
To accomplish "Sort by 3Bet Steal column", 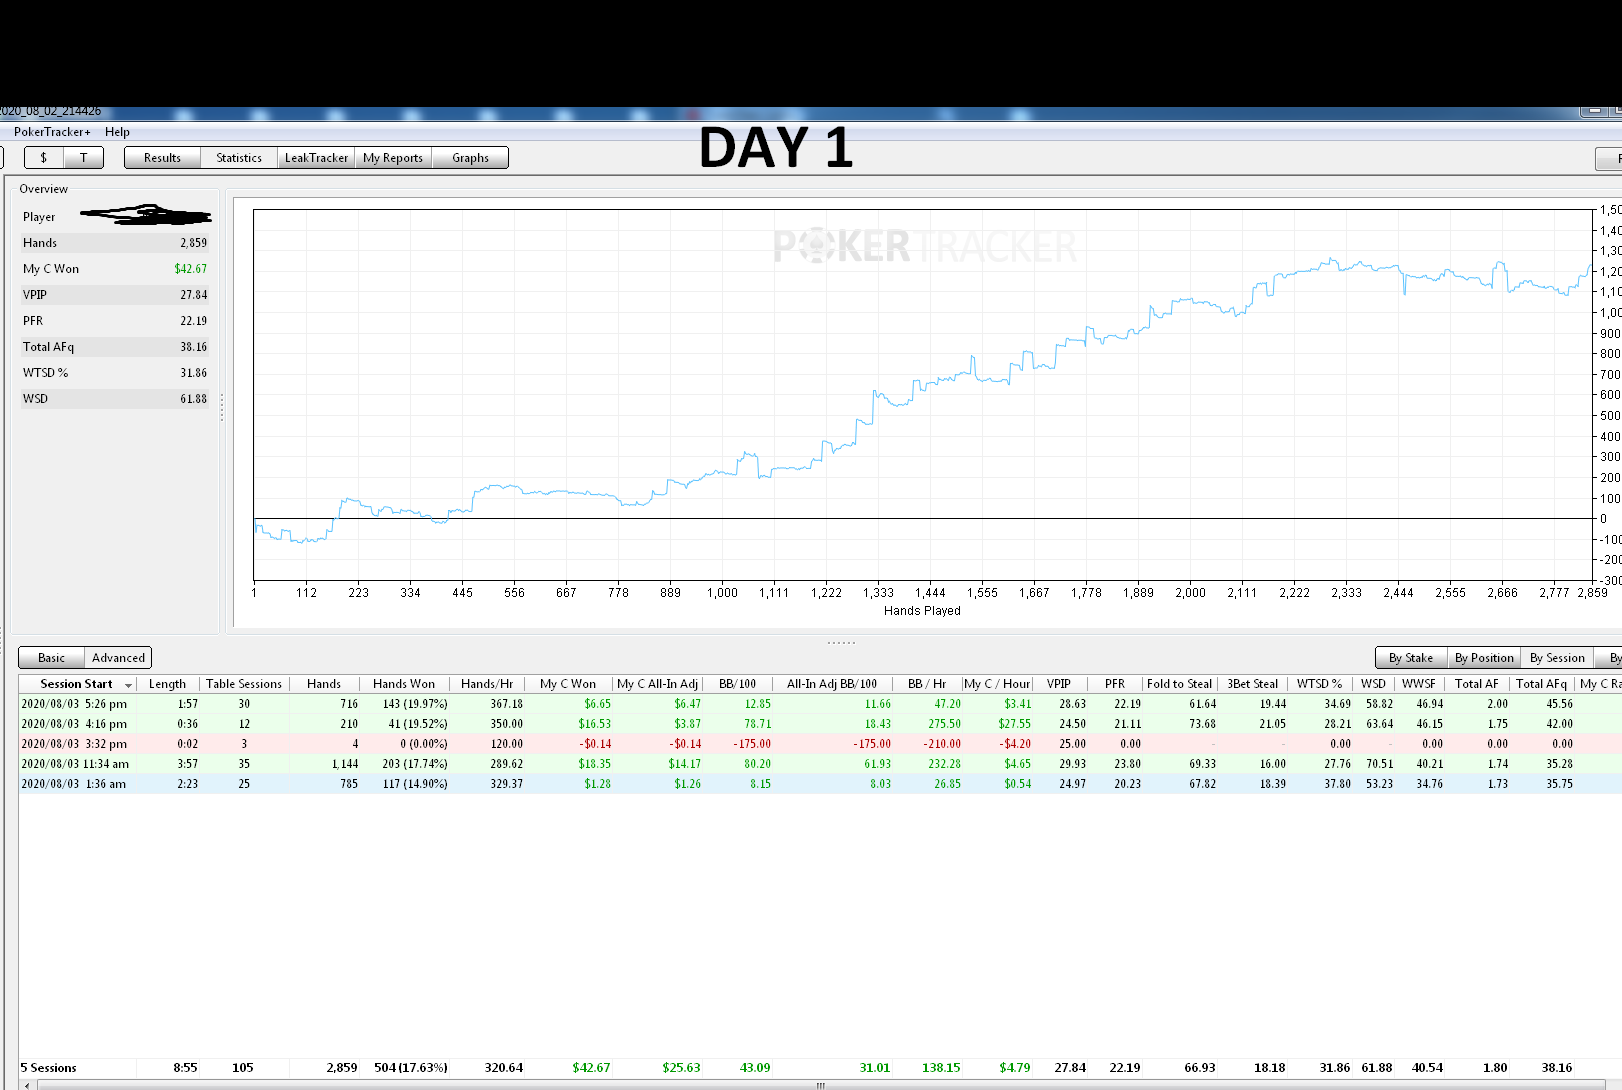I will pos(1253,684).
